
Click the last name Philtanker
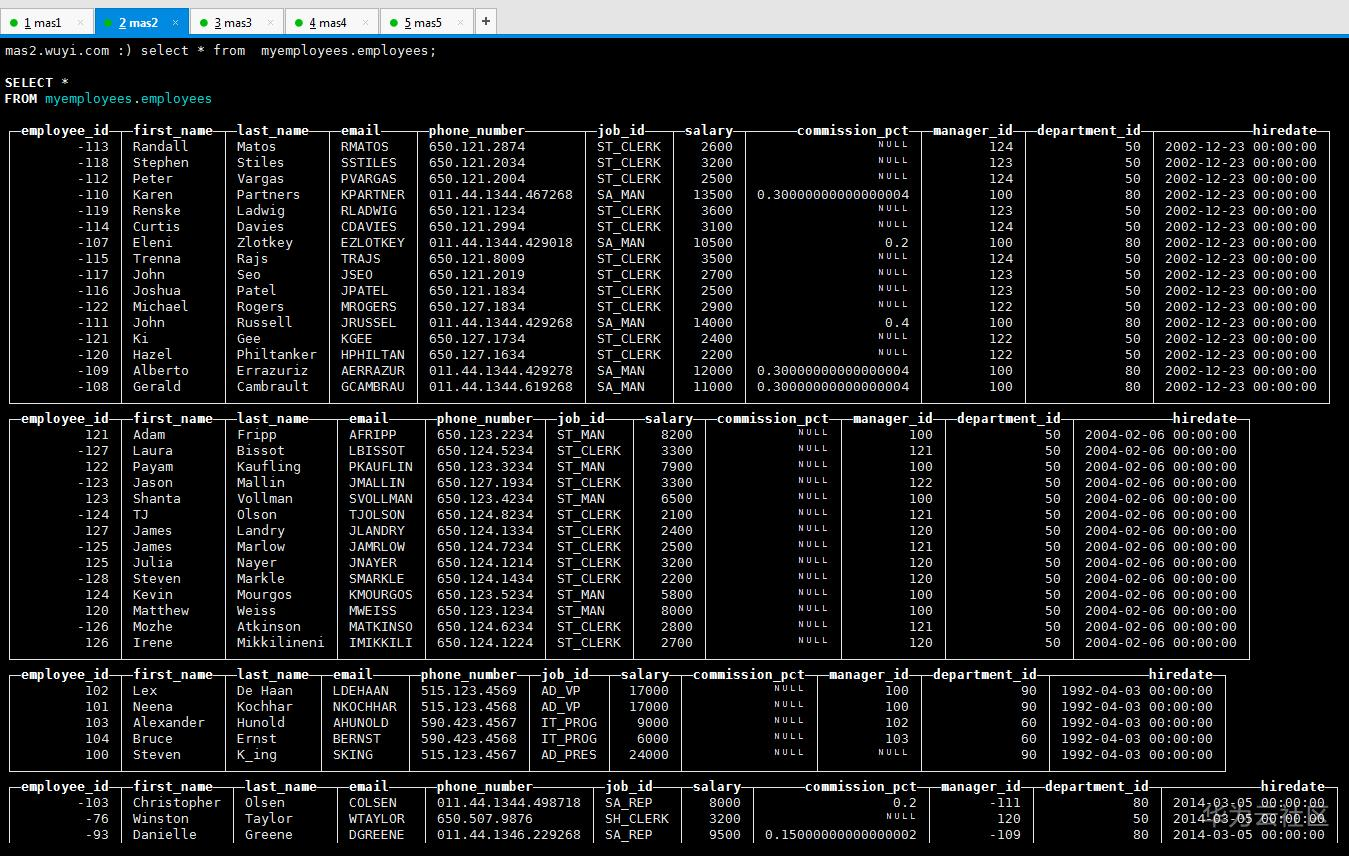(277, 355)
